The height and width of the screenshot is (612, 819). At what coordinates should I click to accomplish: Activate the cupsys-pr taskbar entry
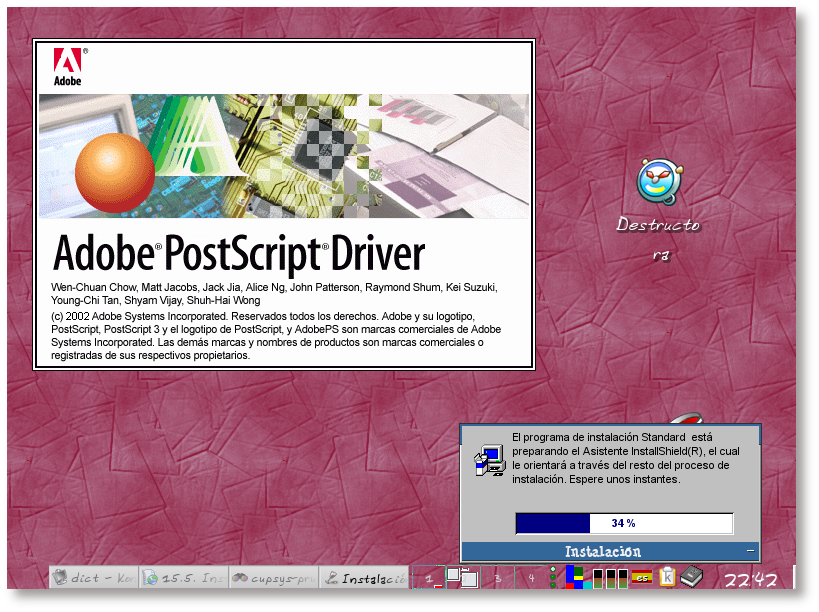273,578
